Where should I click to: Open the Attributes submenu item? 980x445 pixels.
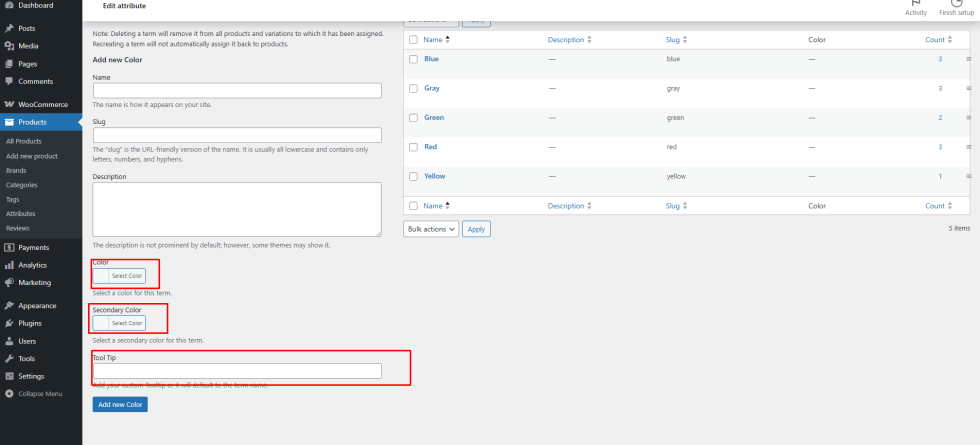21,213
